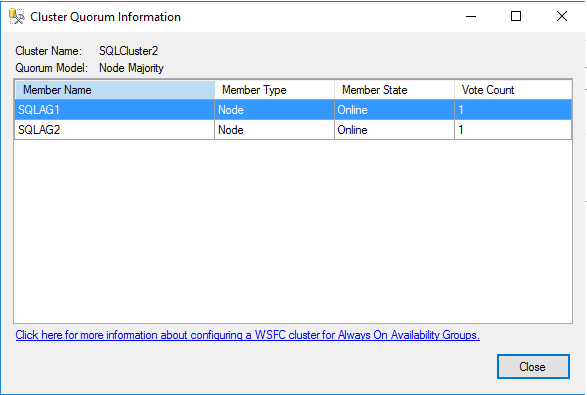587x395 pixels.
Task: Sort by Member Type column header
Action: pos(274,90)
